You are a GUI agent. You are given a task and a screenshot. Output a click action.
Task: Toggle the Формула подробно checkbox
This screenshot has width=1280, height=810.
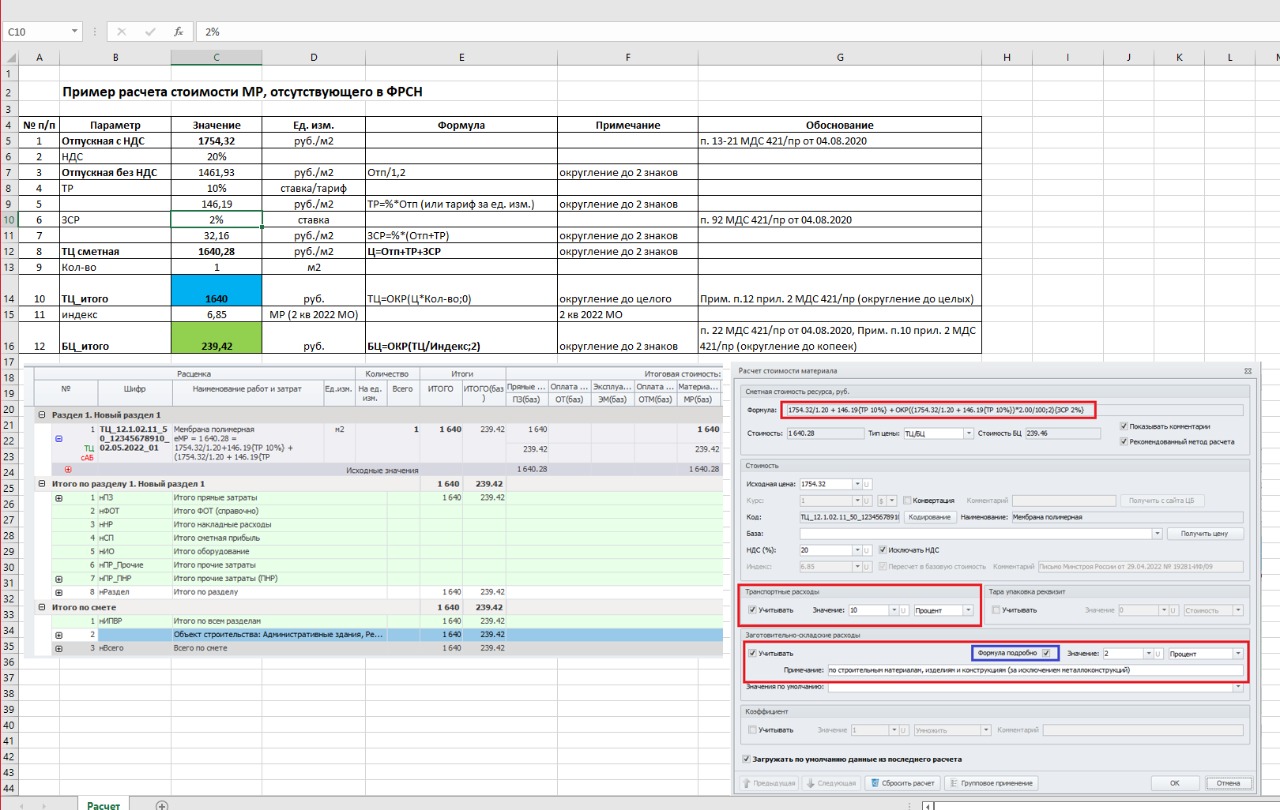click(x=1047, y=653)
